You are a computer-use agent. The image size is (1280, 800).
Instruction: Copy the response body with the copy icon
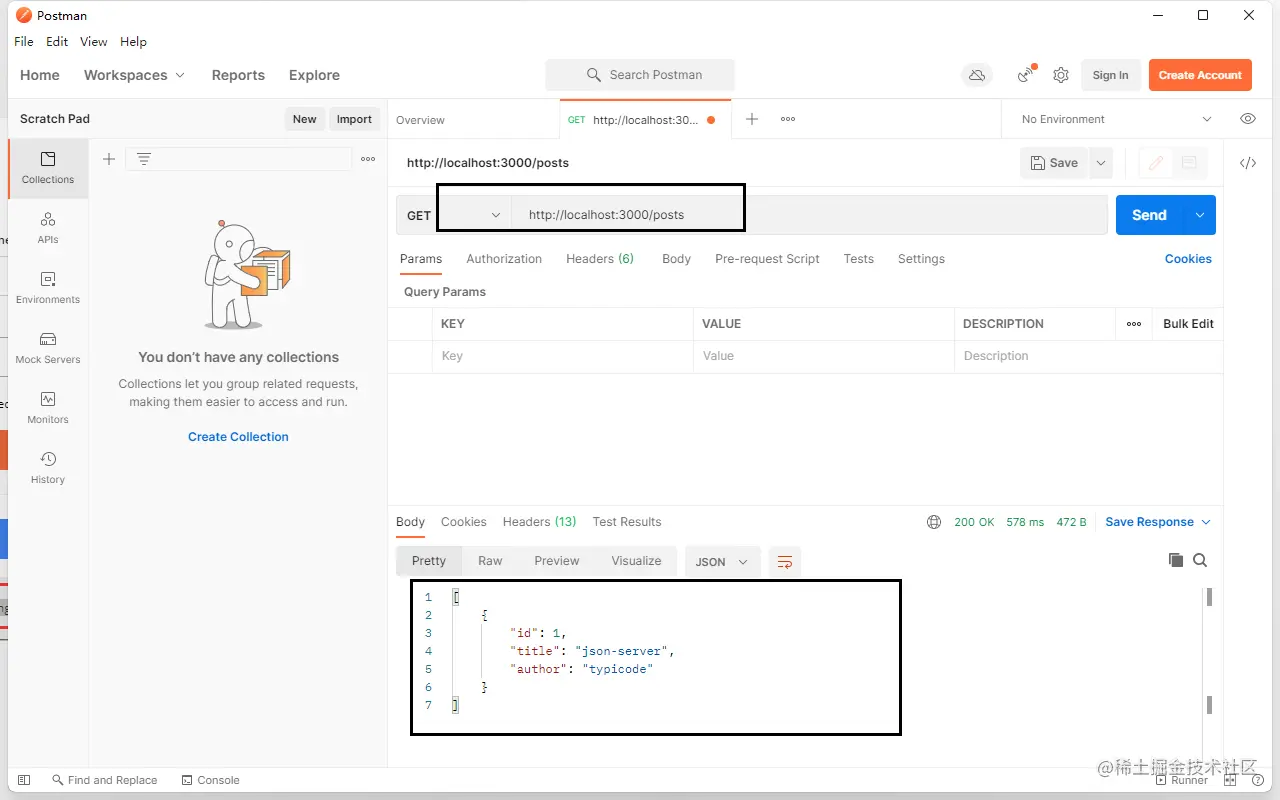pyautogui.click(x=1176, y=560)
